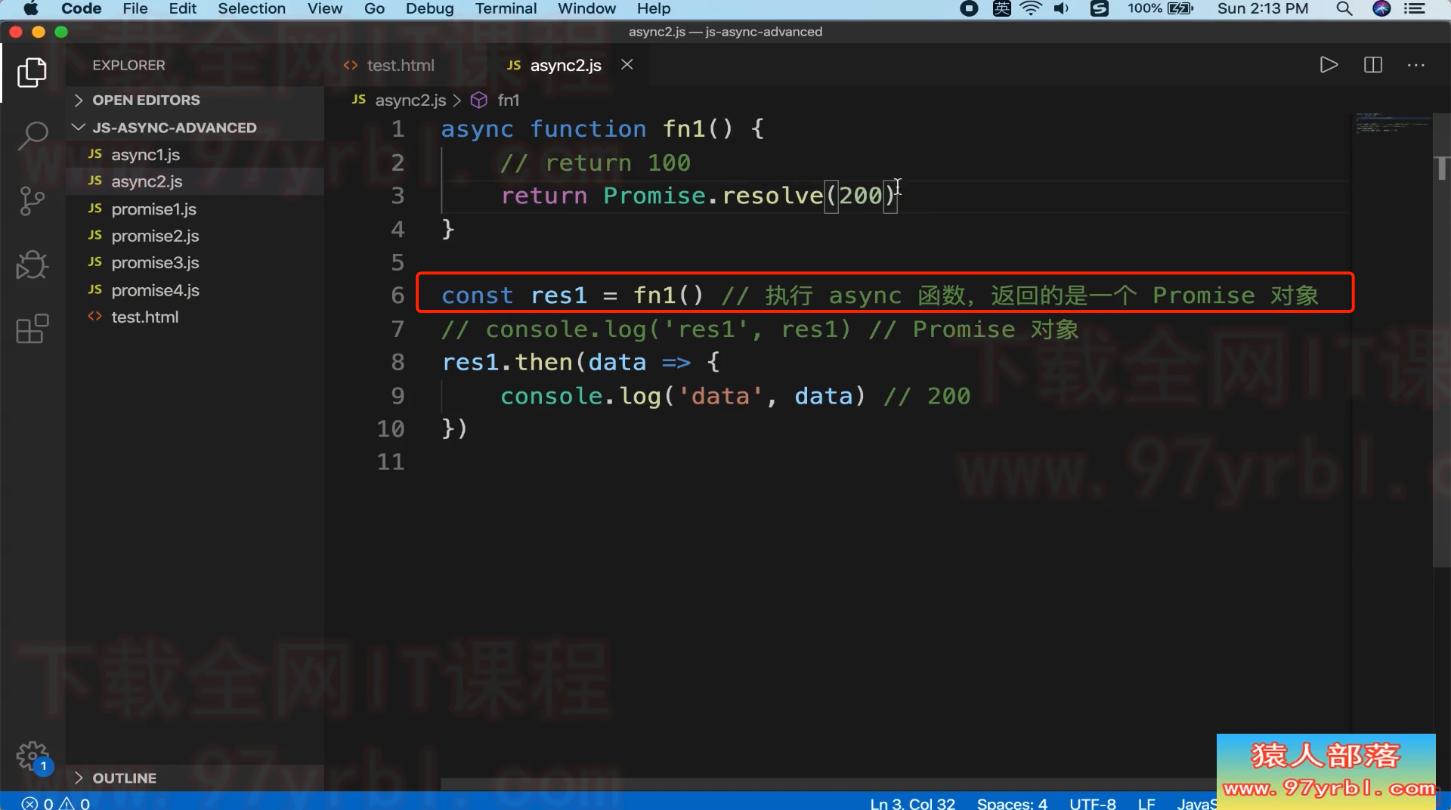Open async1.js in the explorer
This screenshot has width=1451, height=810.
coord(145,154)
